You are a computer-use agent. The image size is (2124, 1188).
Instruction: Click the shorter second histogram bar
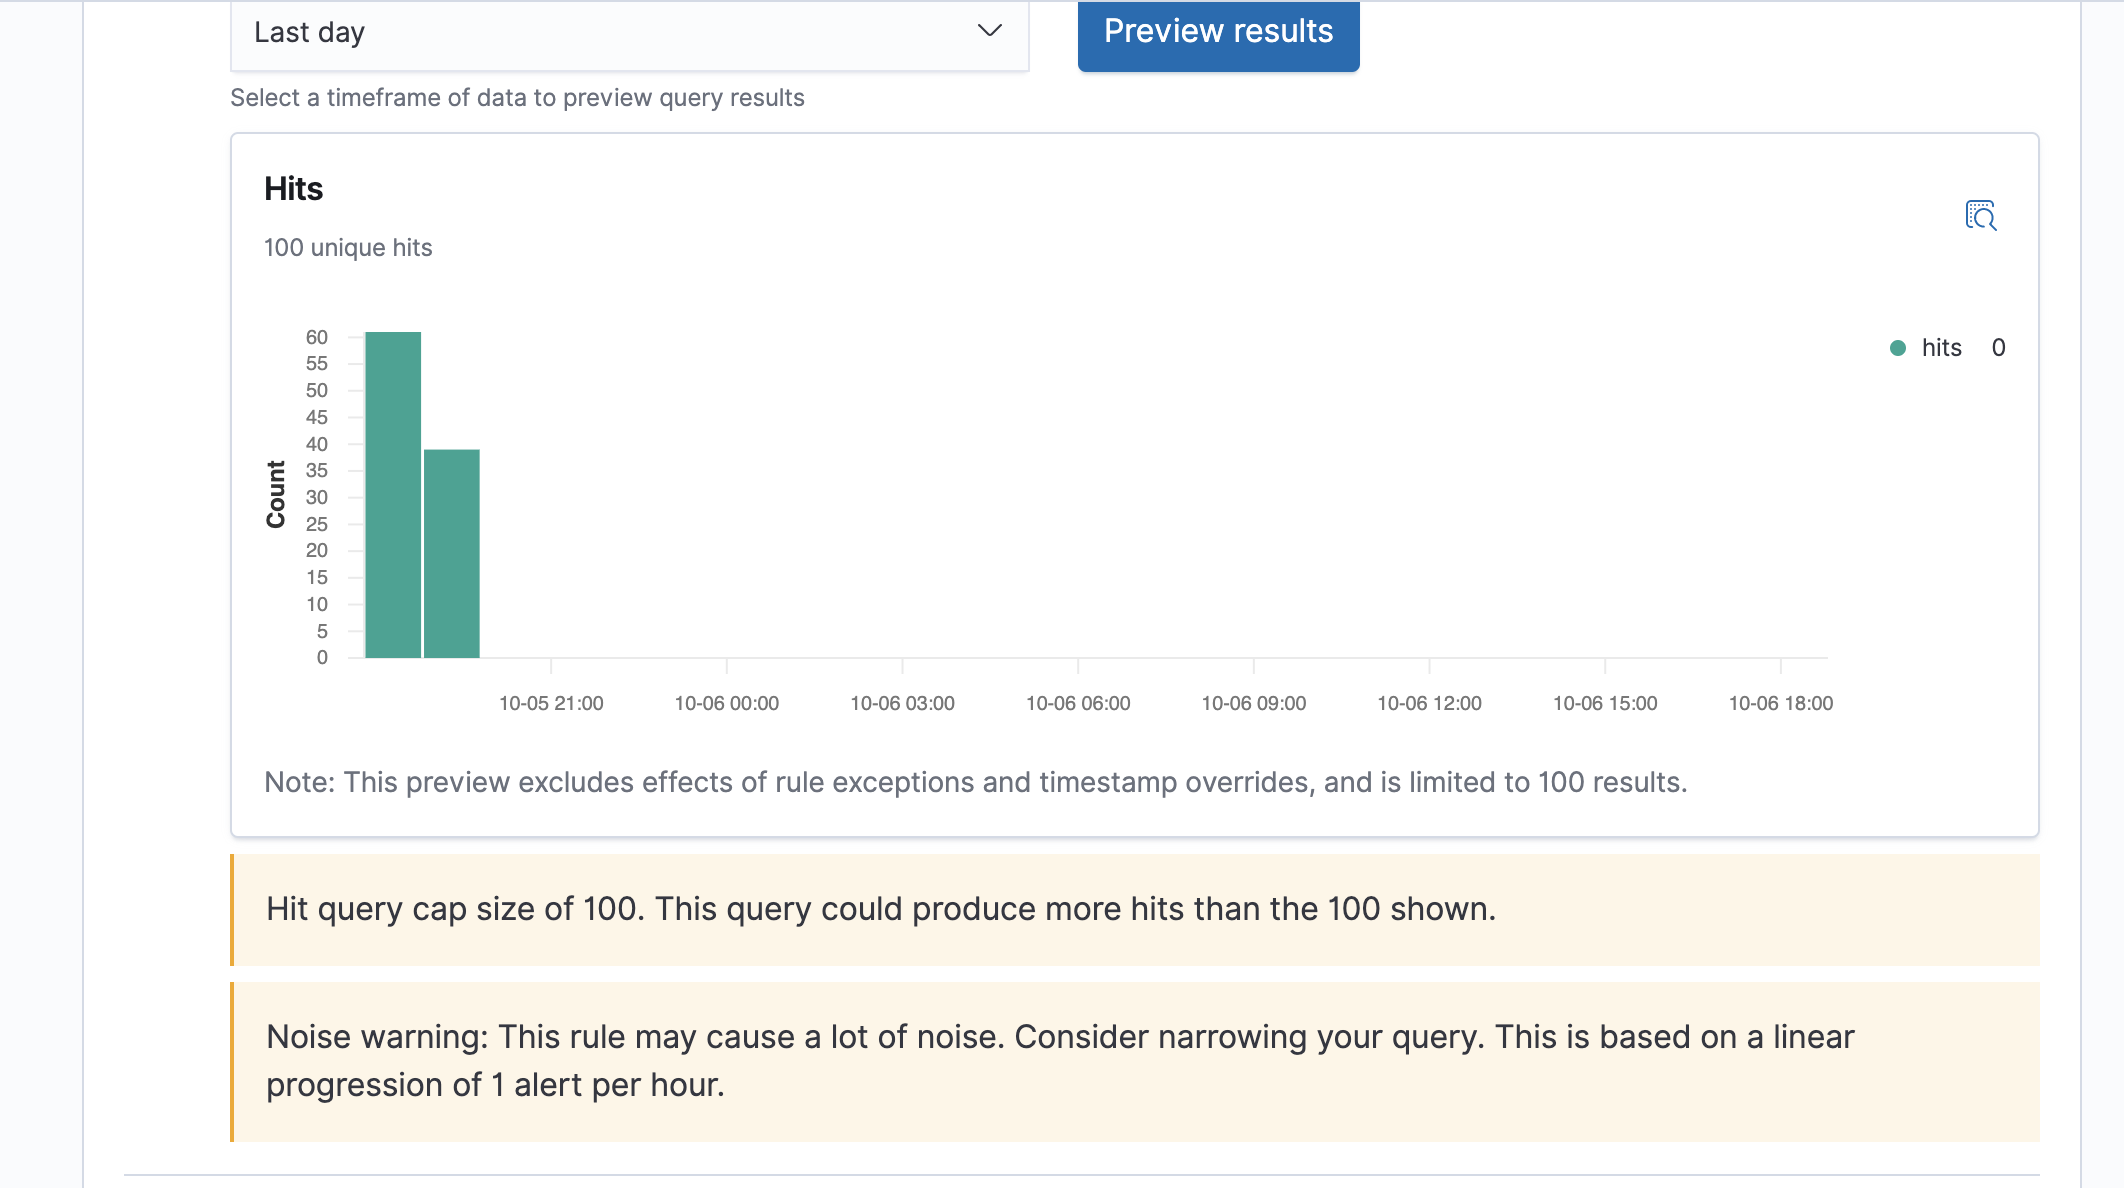click(x=451, y=553)
